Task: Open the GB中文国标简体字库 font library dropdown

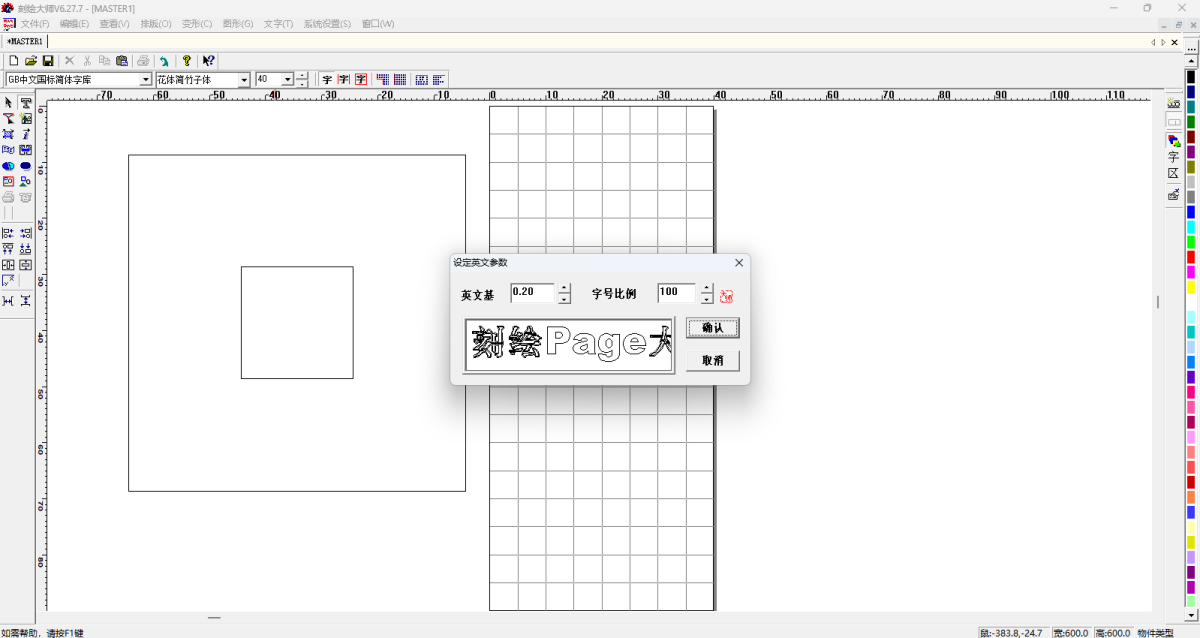Action: click(x=145, y=80)
